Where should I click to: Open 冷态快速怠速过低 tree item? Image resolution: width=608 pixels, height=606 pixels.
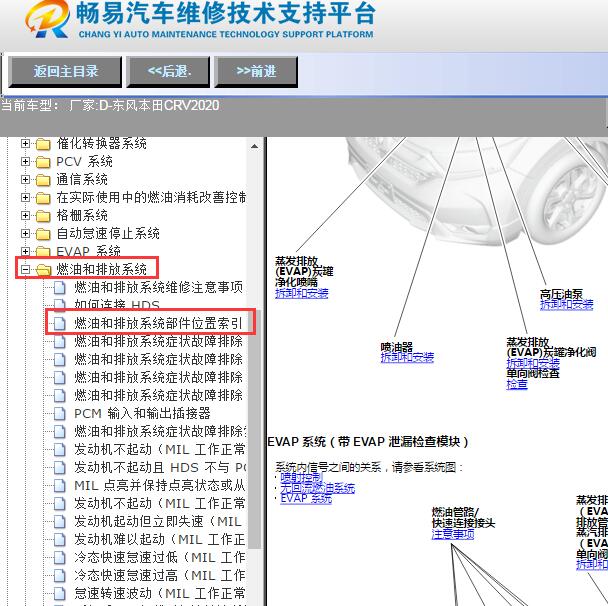160,558
